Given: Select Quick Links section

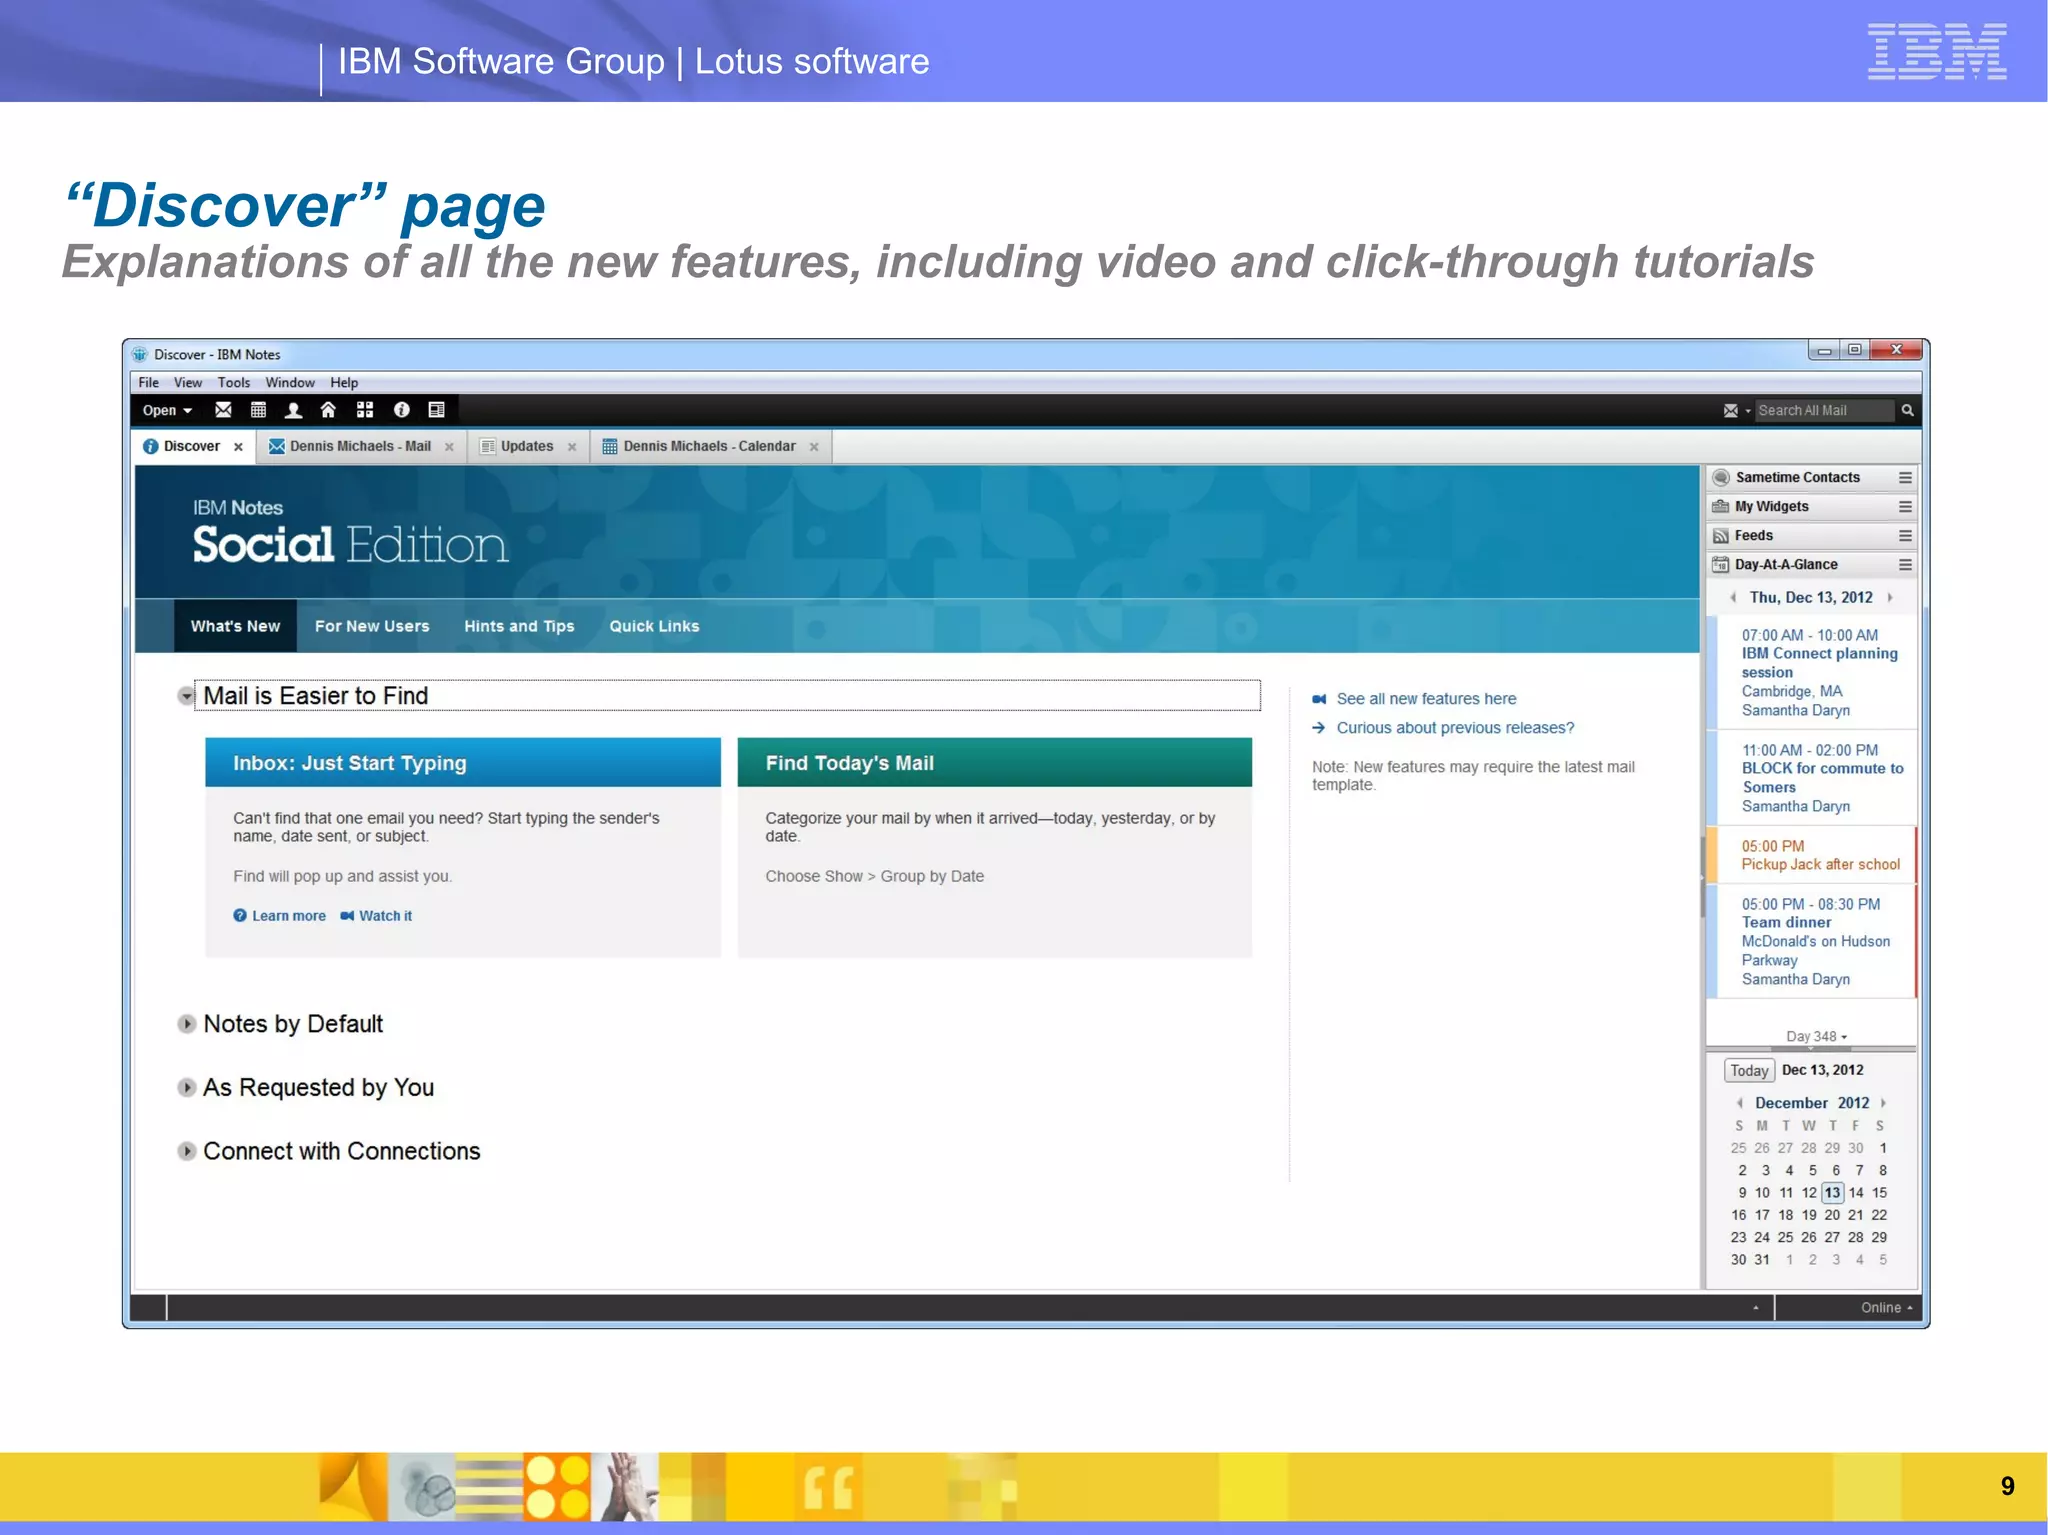Looking at the screenshot, I should 654,626.
